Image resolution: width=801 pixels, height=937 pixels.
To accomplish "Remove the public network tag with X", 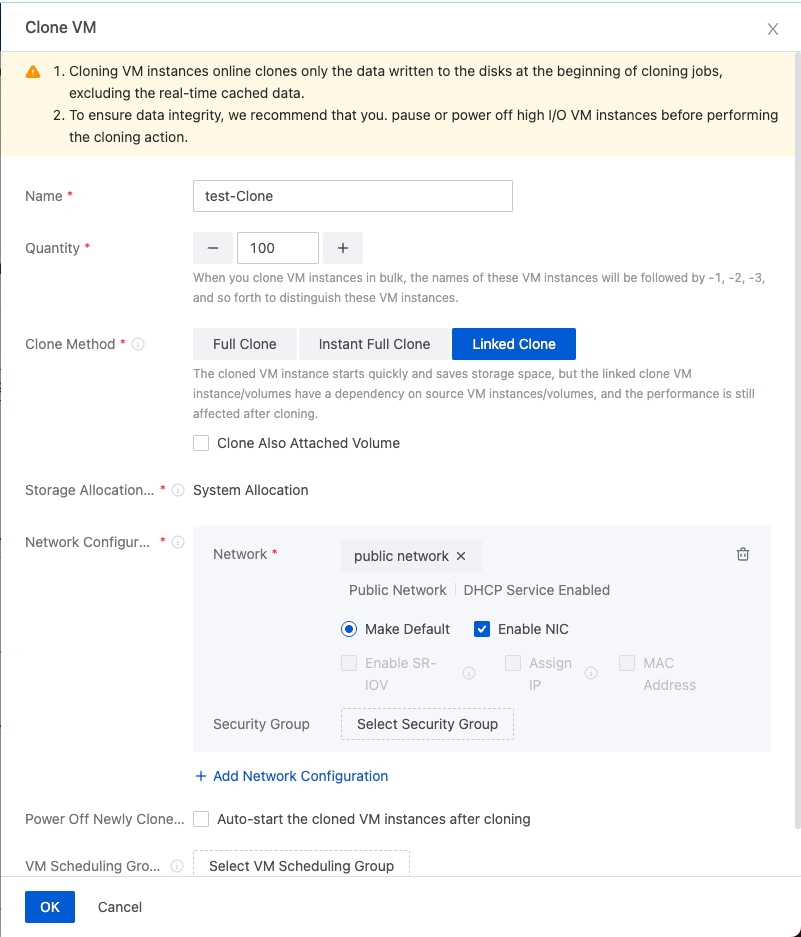I will (x=461, y=556).
